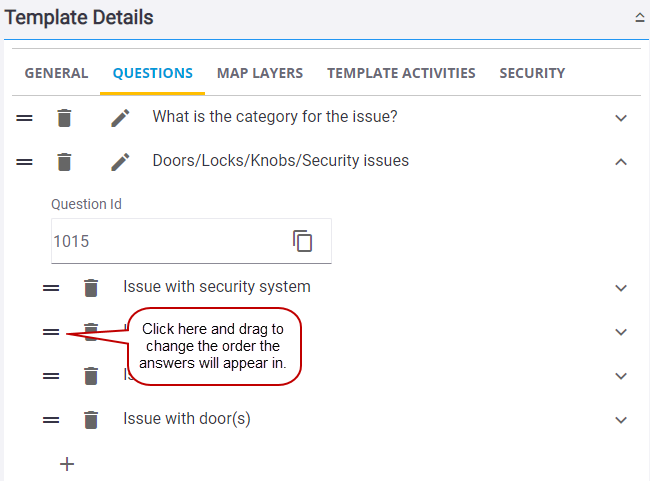Collapse the Template Details panel
The height and width of the screenshot is (481, 650).
pos(639,17)
